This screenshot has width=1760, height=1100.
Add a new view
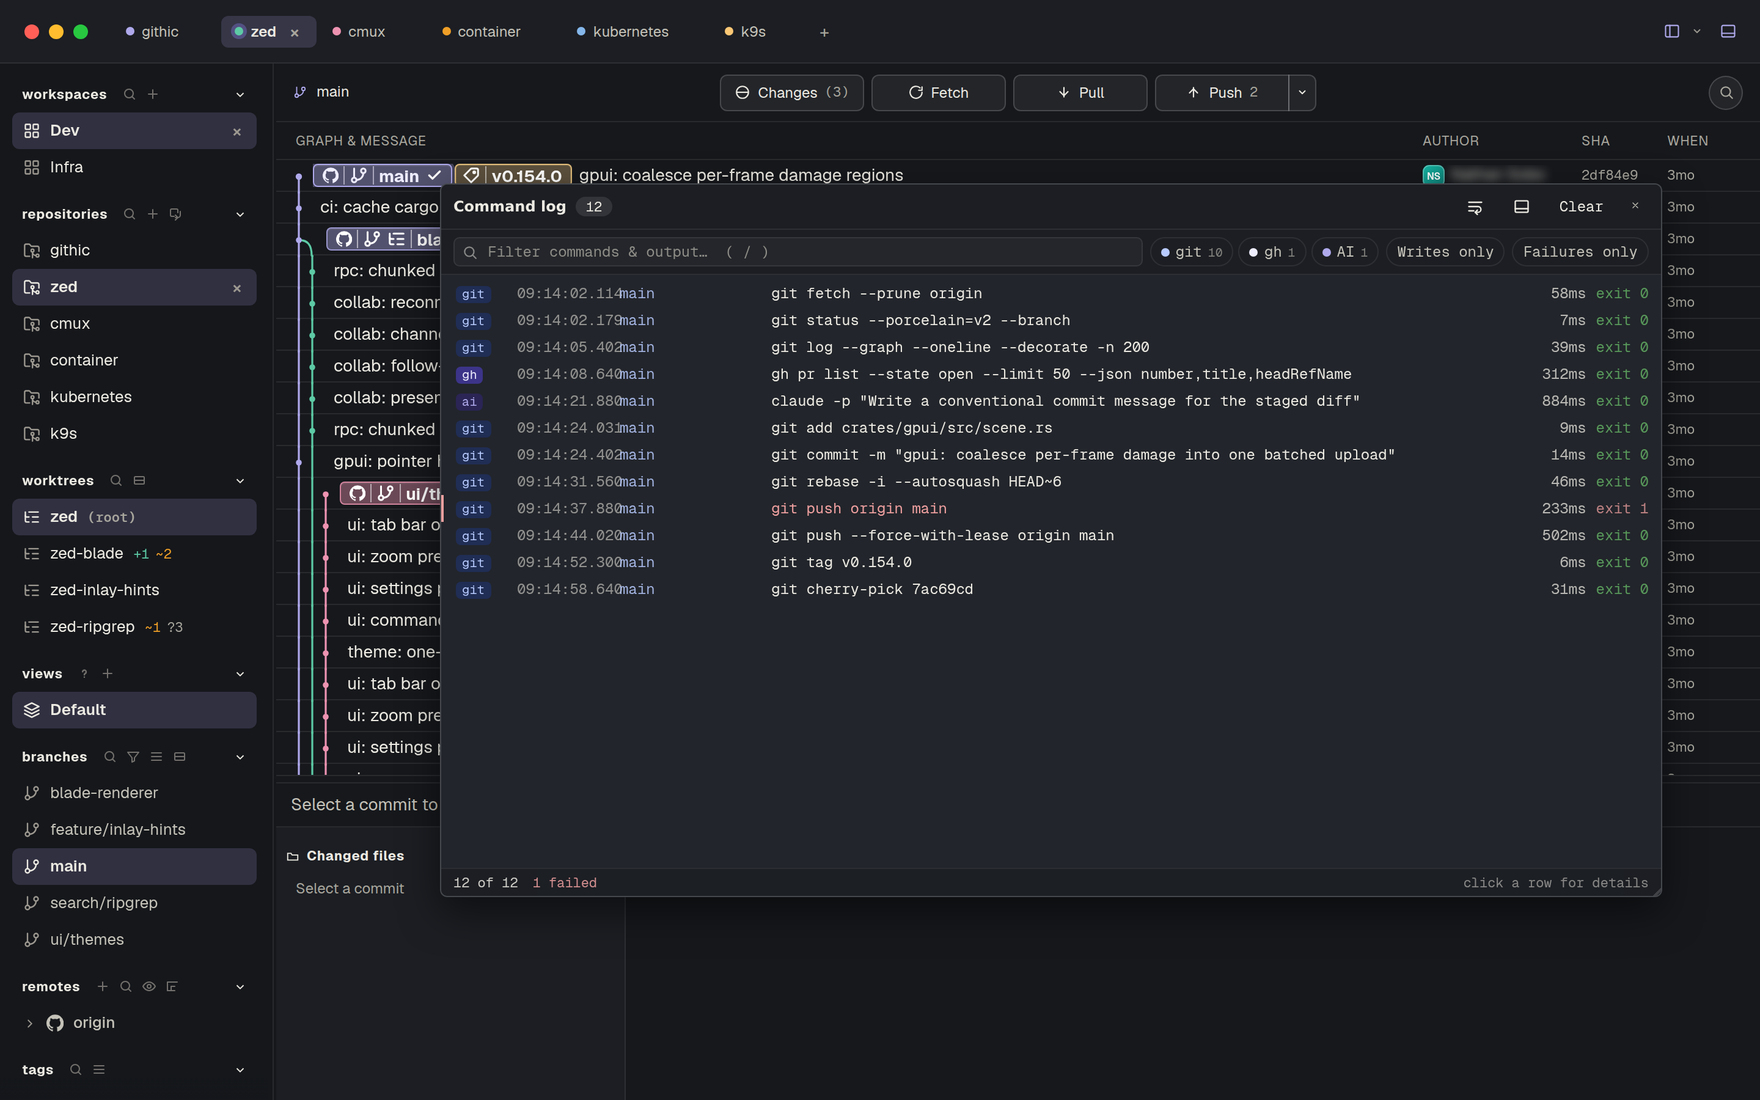[x=107, y=674]
